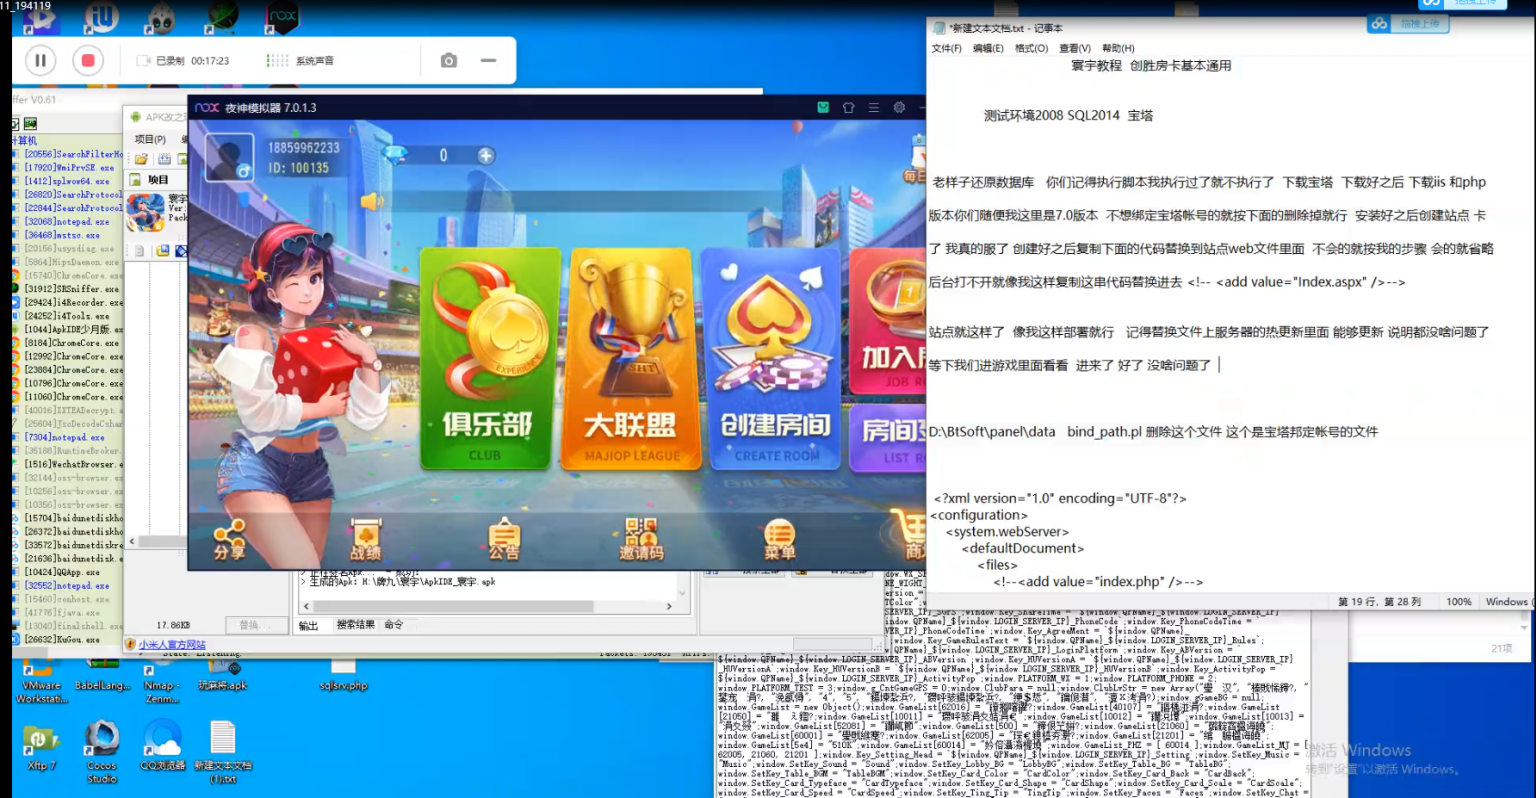Click the diamond currency icon
This screenshot has height=798, width=1536.
tap(395, 154)
